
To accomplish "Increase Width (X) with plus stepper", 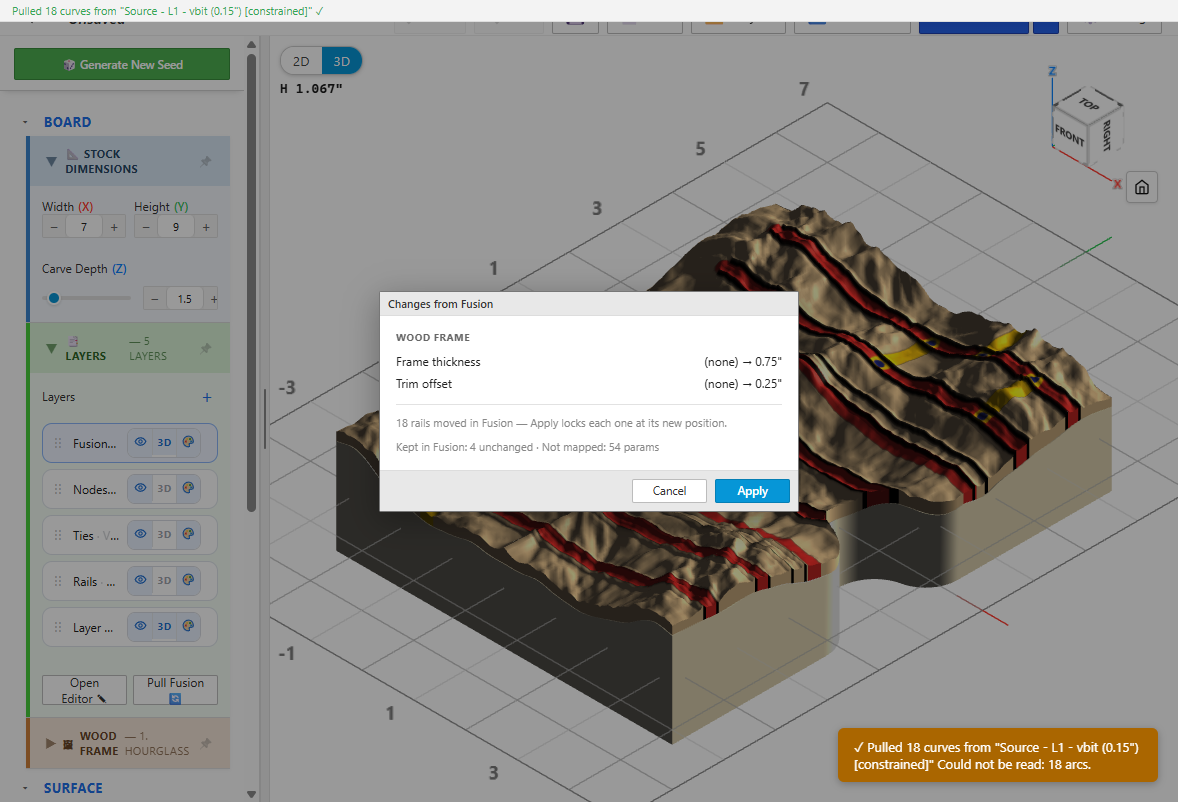I will pyautogui.click(x=114, y=227).
